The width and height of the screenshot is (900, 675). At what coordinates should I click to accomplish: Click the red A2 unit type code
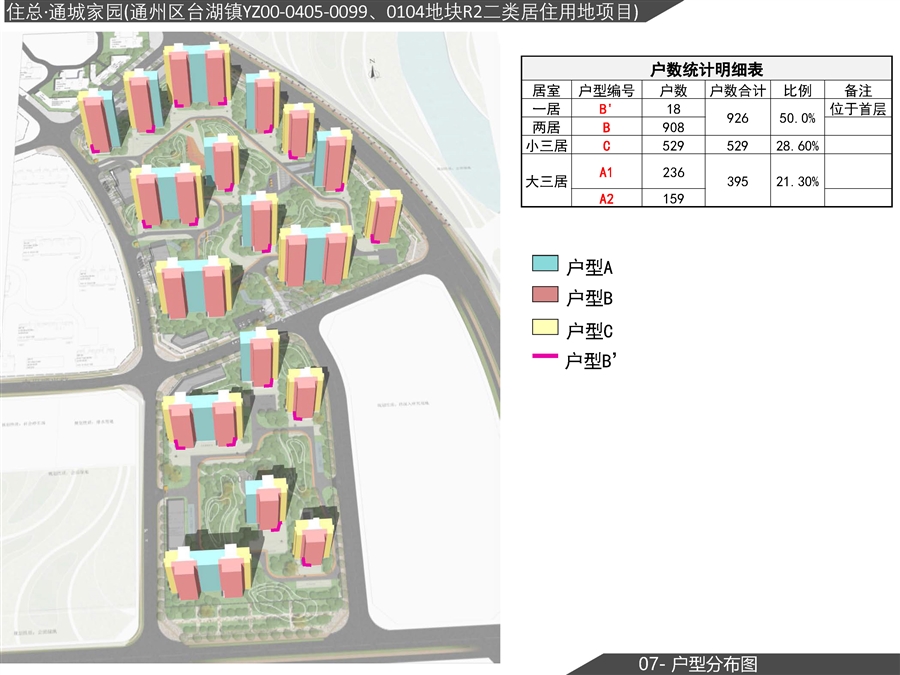coord(606,199)
